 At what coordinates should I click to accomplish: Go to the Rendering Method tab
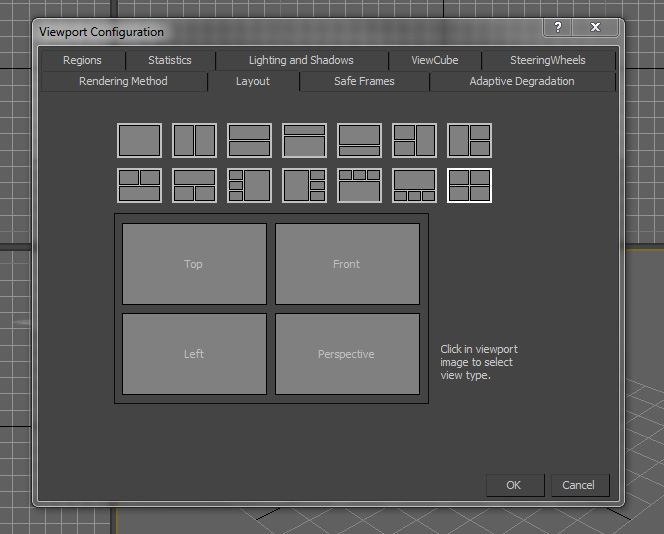(124, 81)
